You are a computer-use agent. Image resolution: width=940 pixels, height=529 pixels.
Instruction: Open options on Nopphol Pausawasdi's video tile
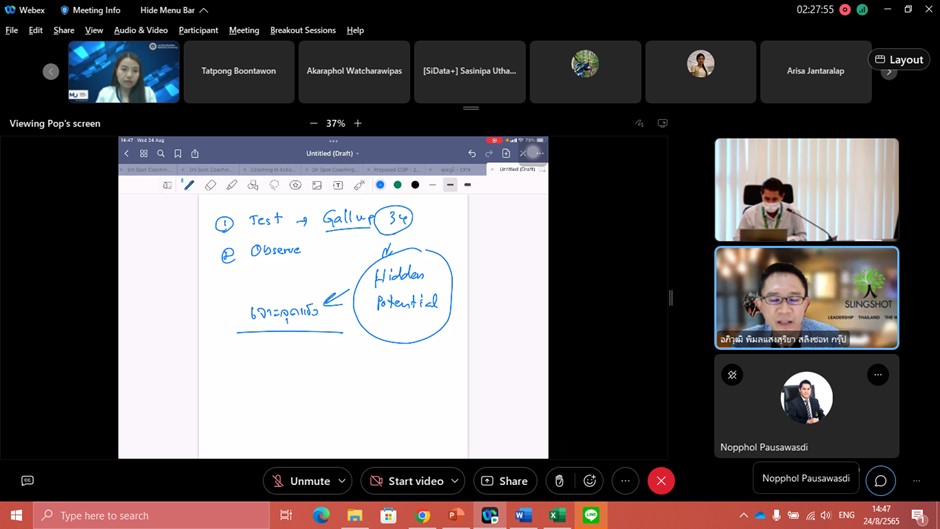click(x=878, y=375)
